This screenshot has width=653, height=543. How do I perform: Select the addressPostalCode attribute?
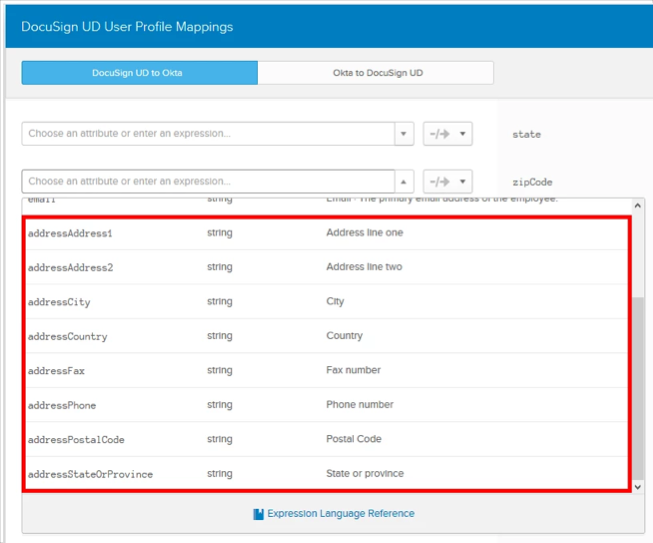pos(76,440)
